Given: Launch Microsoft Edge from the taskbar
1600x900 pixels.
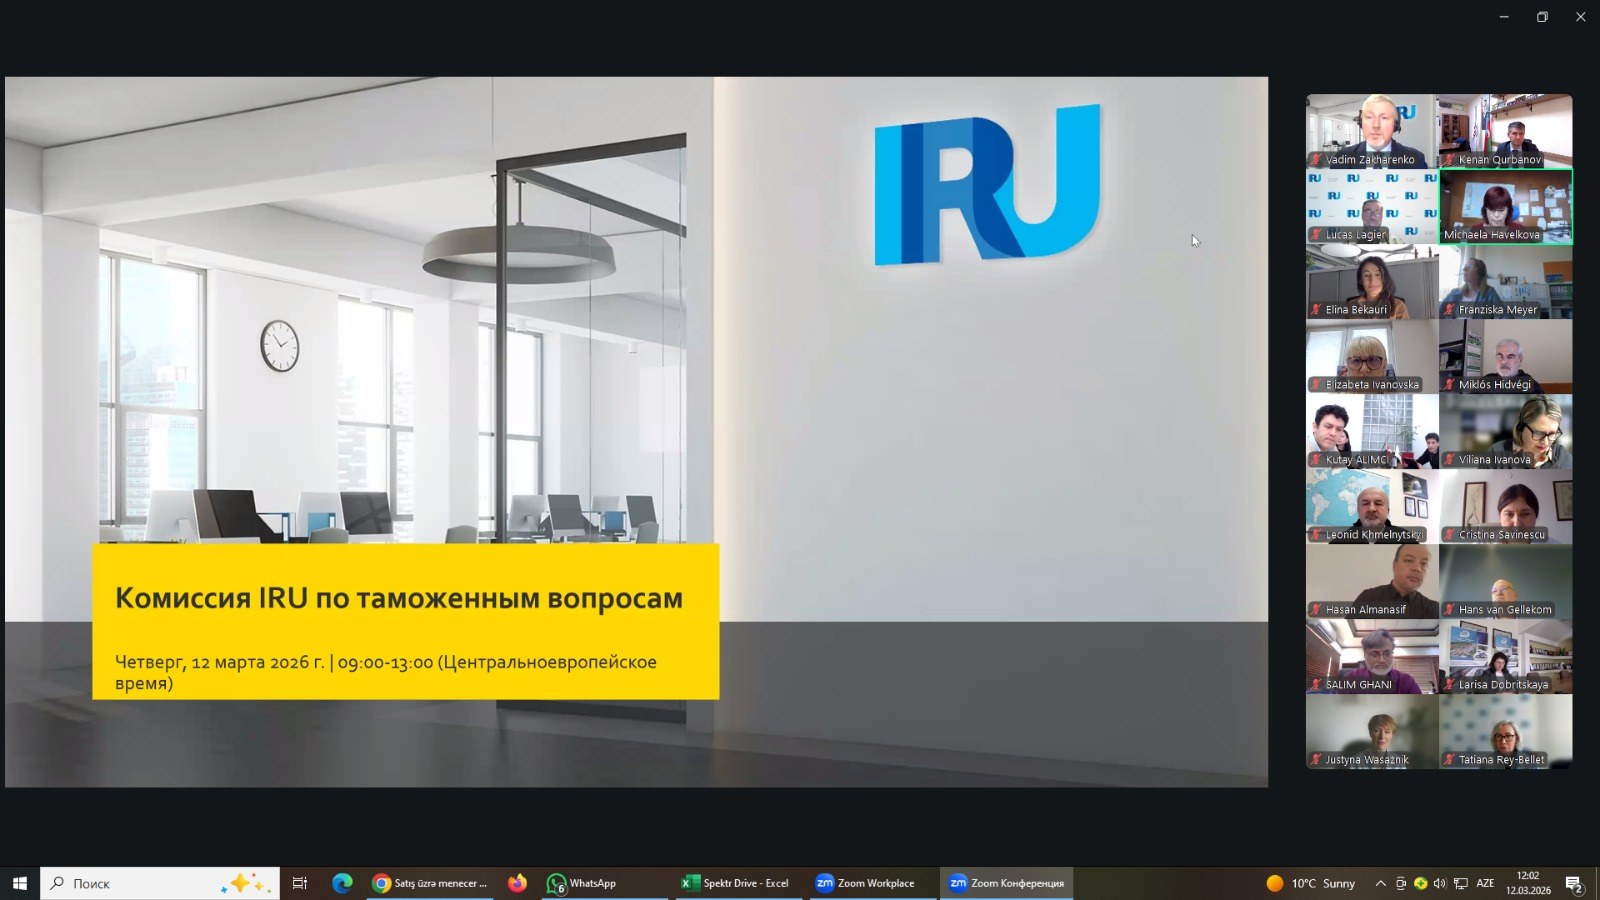Looking at the screenshot, I should 342,883.
